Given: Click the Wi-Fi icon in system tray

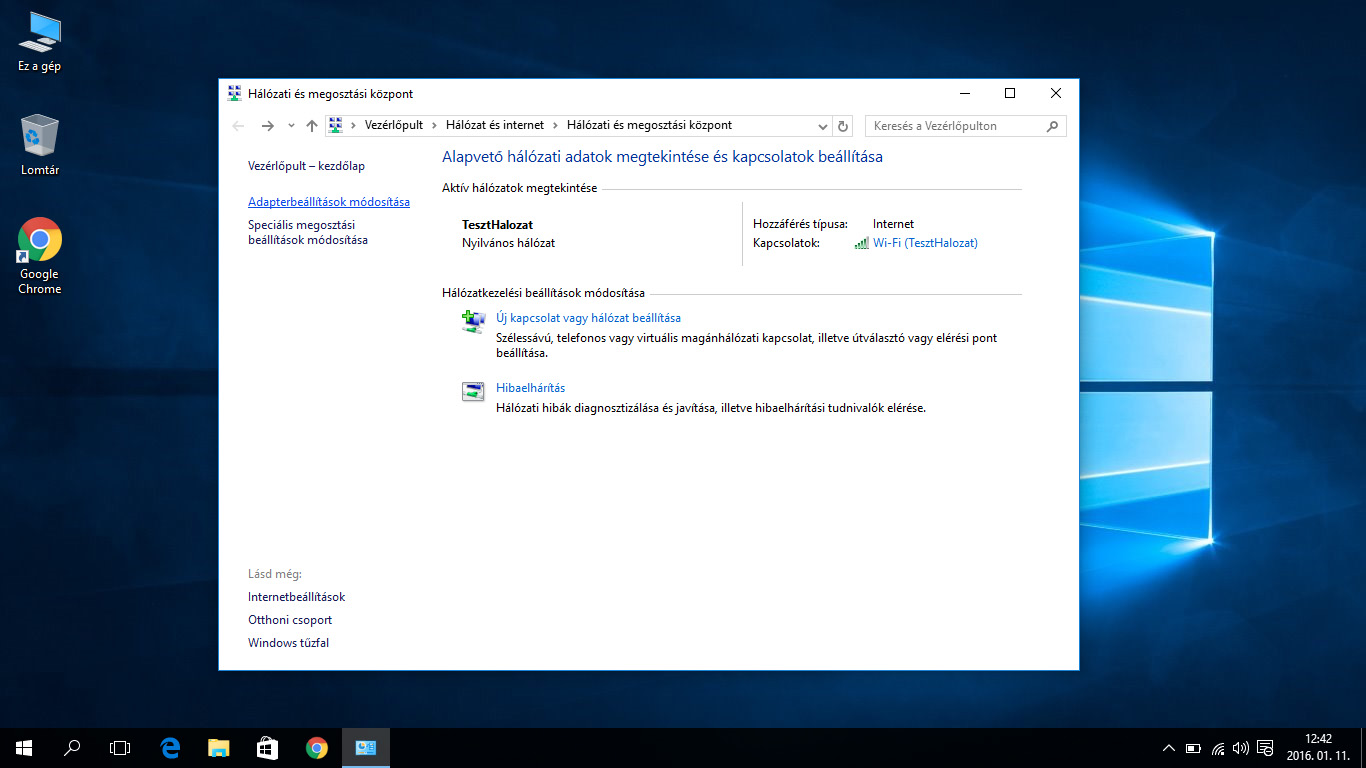Looking at the screenshot, I should point(1218,748).
